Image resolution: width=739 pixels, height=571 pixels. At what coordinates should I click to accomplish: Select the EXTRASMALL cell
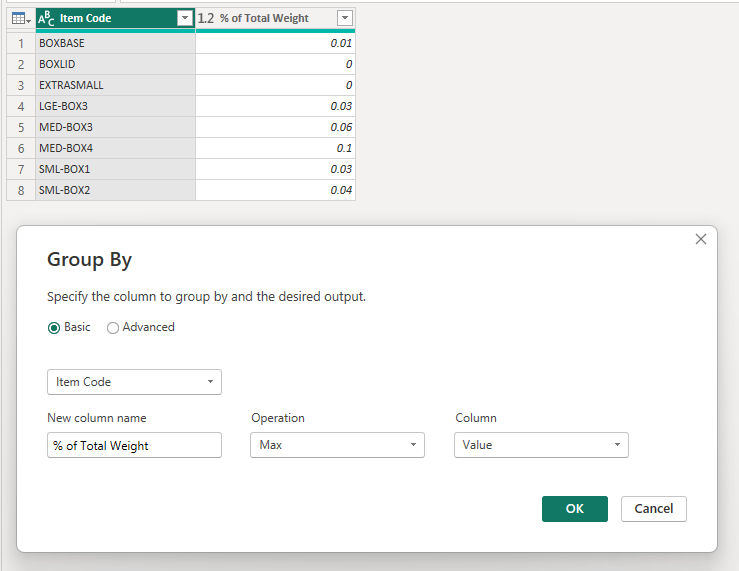click(x=115, y=85)
